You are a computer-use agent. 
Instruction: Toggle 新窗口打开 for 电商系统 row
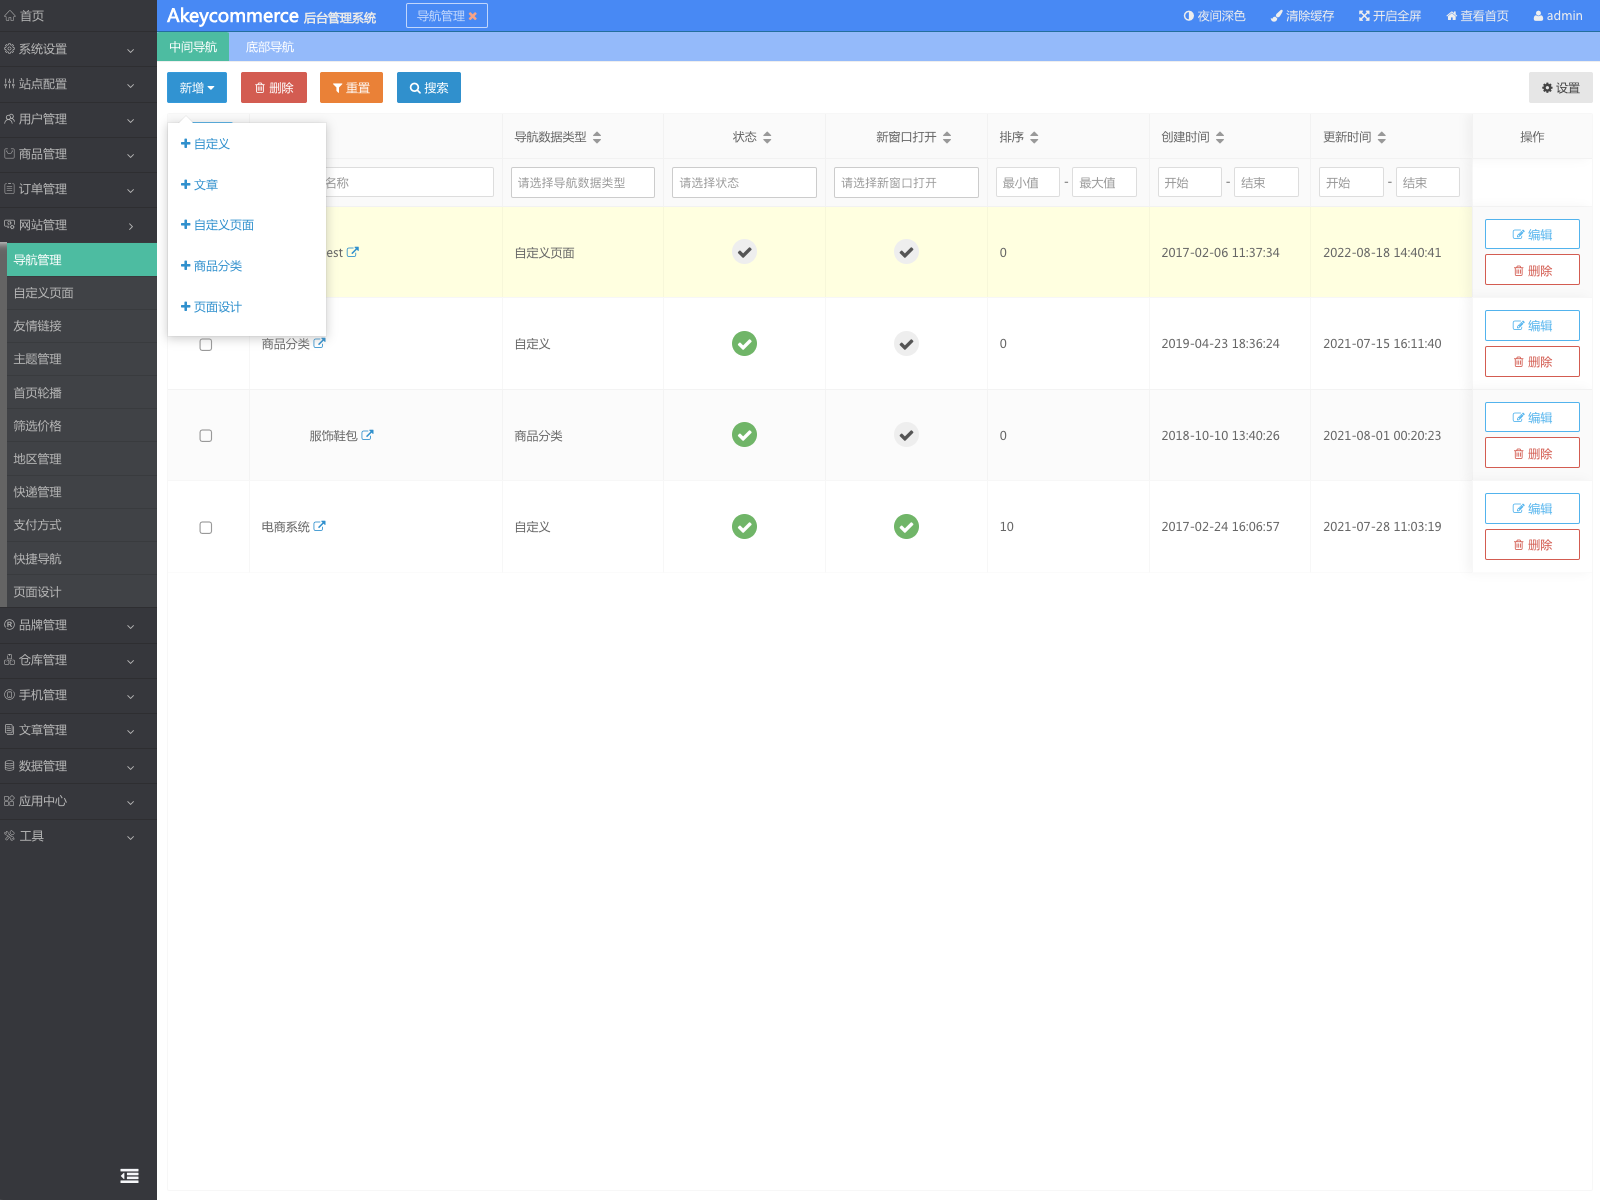click(906, 526)
